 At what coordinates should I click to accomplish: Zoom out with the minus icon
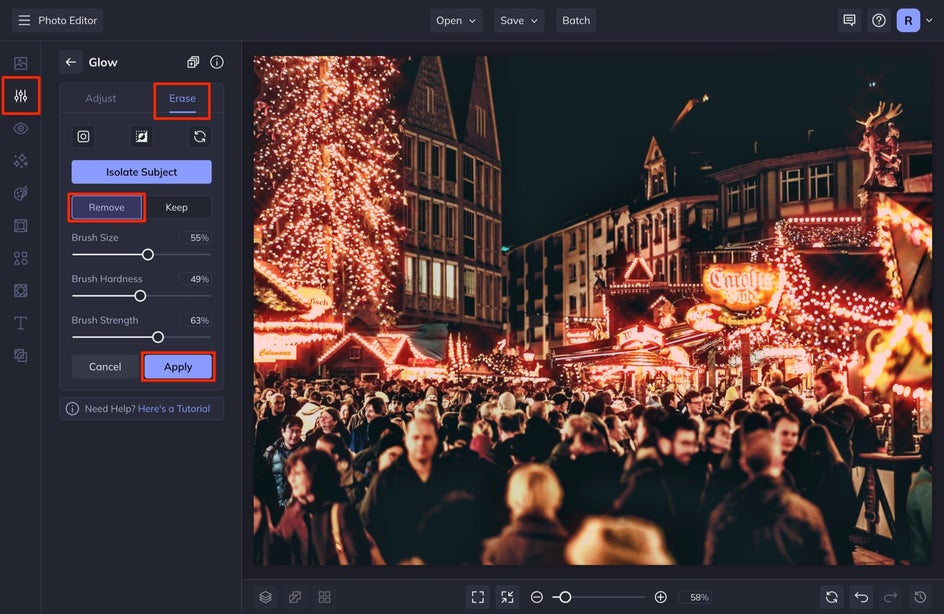(x=537, y=597)
